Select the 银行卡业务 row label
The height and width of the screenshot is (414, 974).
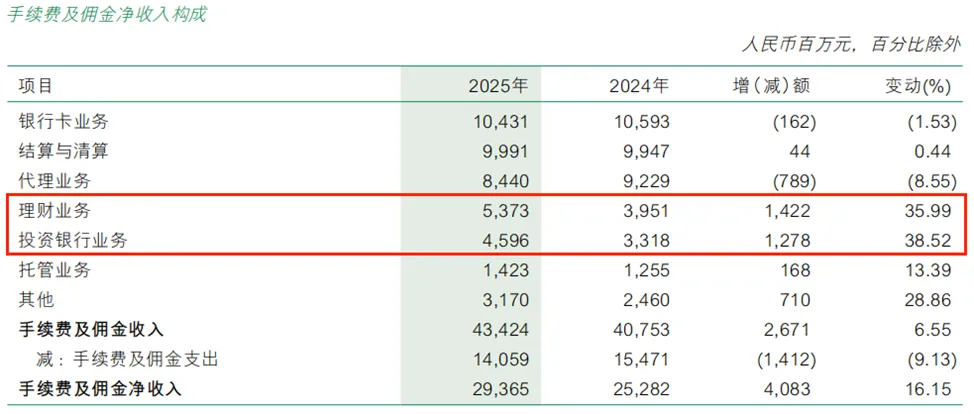coord(64,121)
